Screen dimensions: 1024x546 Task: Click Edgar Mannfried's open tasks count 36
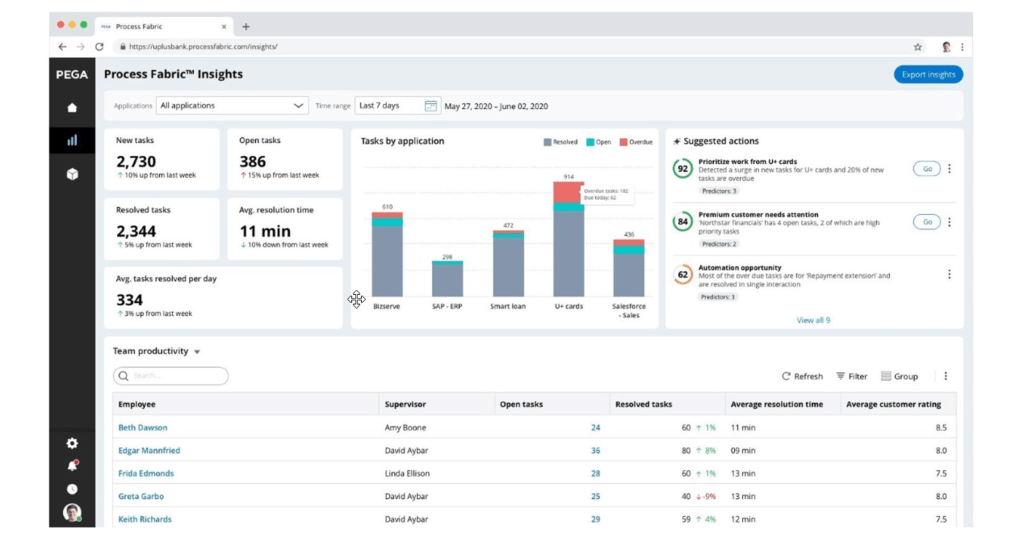click(x=595, y=451)
